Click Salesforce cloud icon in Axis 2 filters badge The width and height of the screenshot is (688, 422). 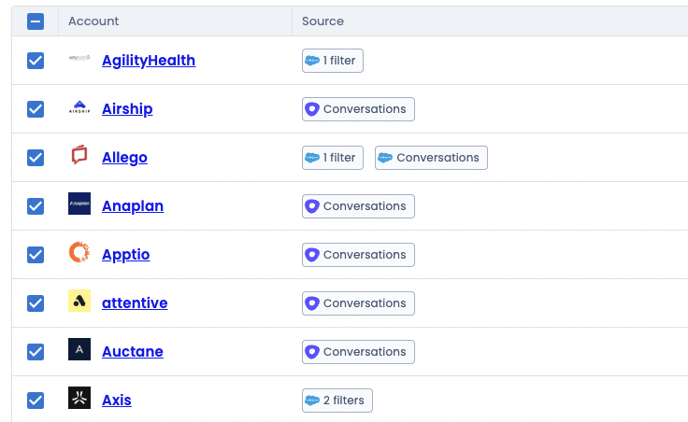(x=312, y=400)
